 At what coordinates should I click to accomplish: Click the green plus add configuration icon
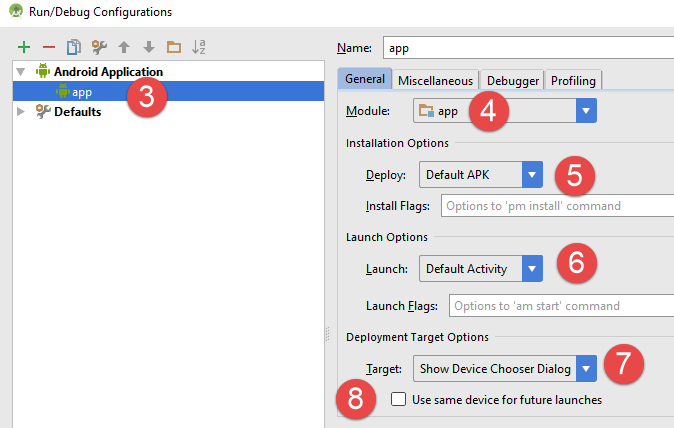tap(24, 47)
